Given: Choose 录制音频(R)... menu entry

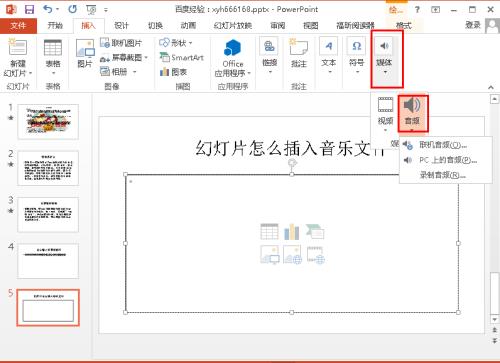Looking at the screenshot, I should pos(446,175).
